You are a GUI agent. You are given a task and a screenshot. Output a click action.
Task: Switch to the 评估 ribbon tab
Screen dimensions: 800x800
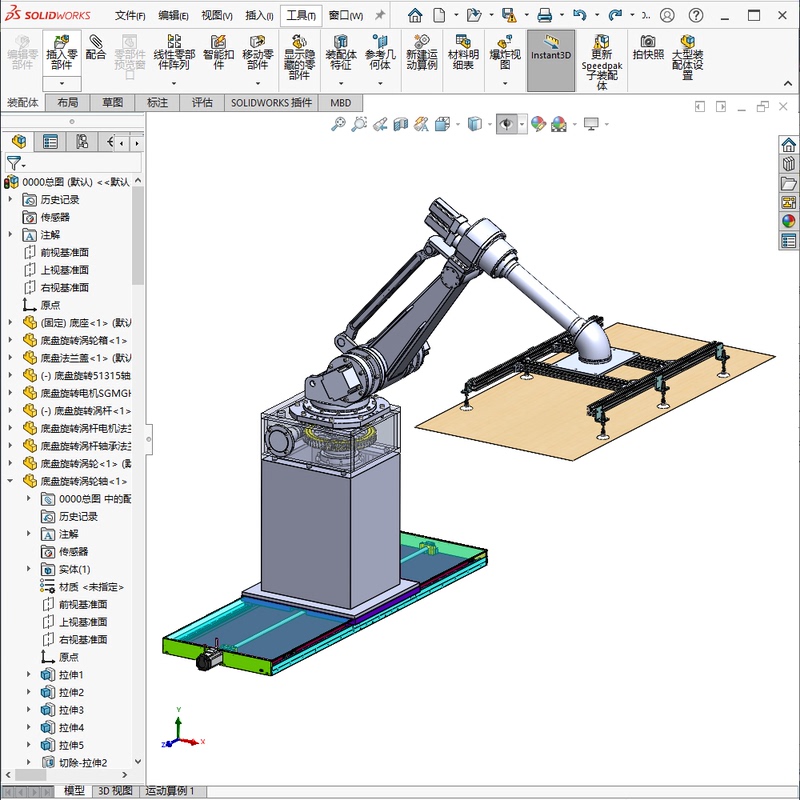click(x=200, y=102)
